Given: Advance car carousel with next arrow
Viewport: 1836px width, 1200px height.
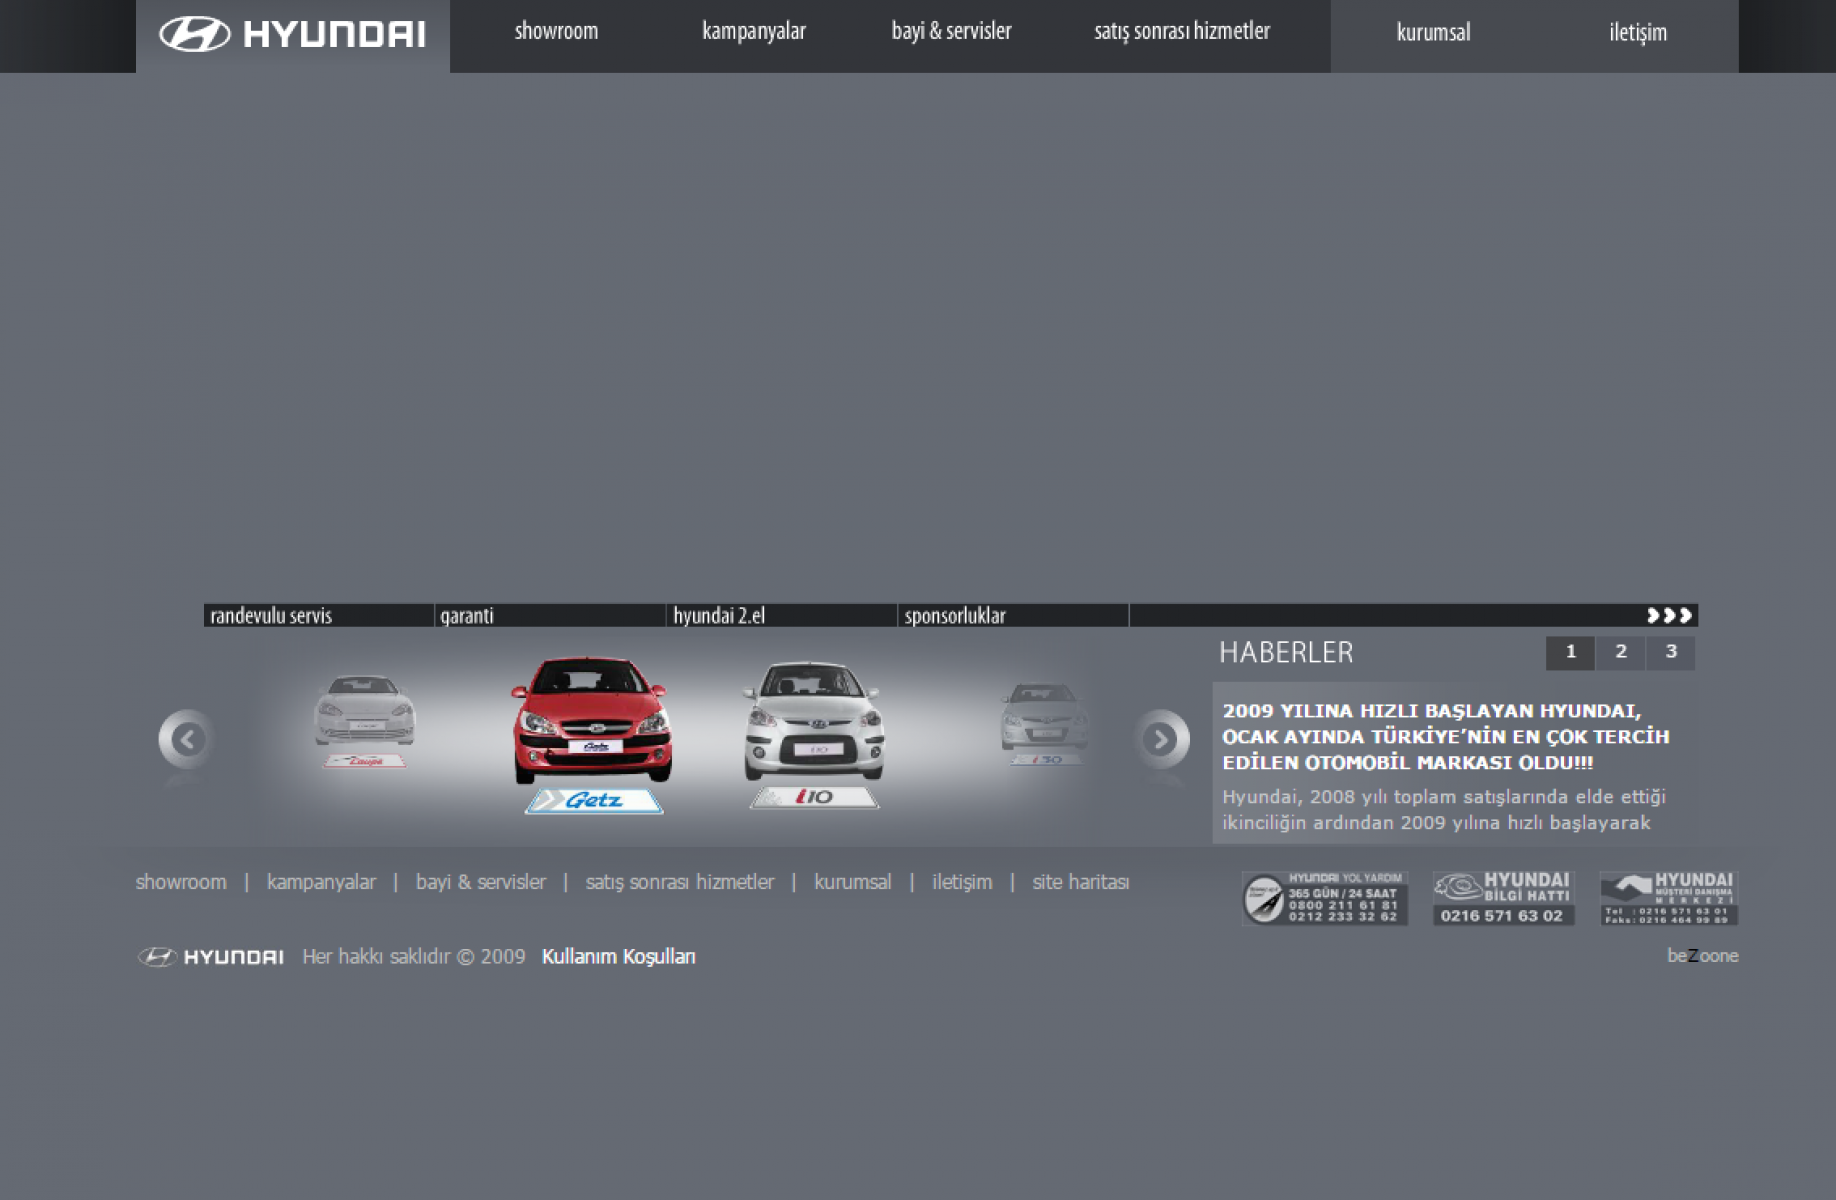Looking at the screenshot, I should coord(1160,739).
